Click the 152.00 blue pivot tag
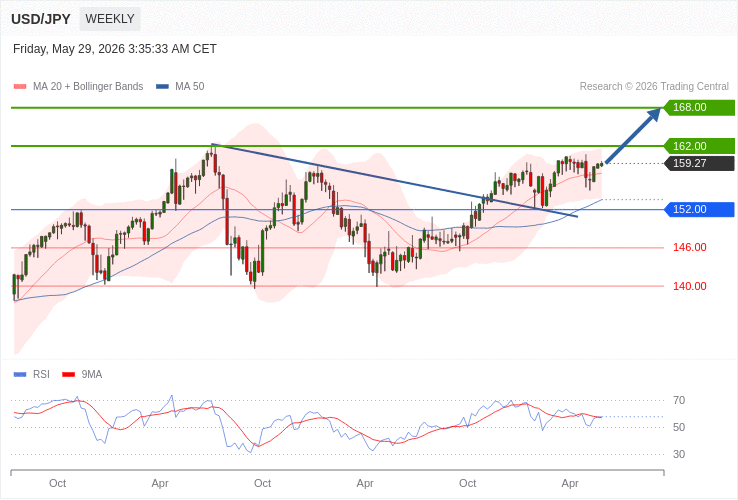Viewport: 738px width, 500px height. pyautogui.click(x=699, y=209)
